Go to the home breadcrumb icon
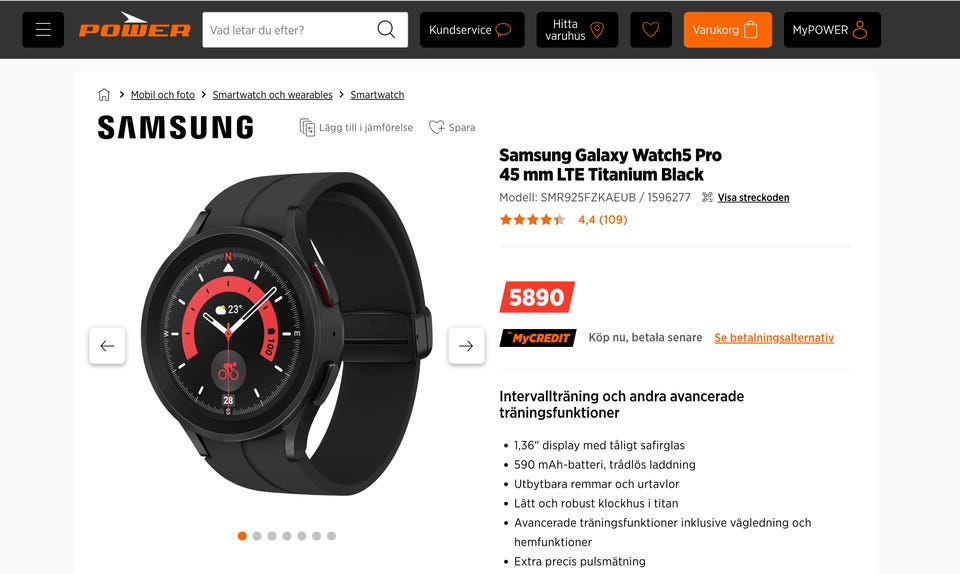 [x=104, y=94]
